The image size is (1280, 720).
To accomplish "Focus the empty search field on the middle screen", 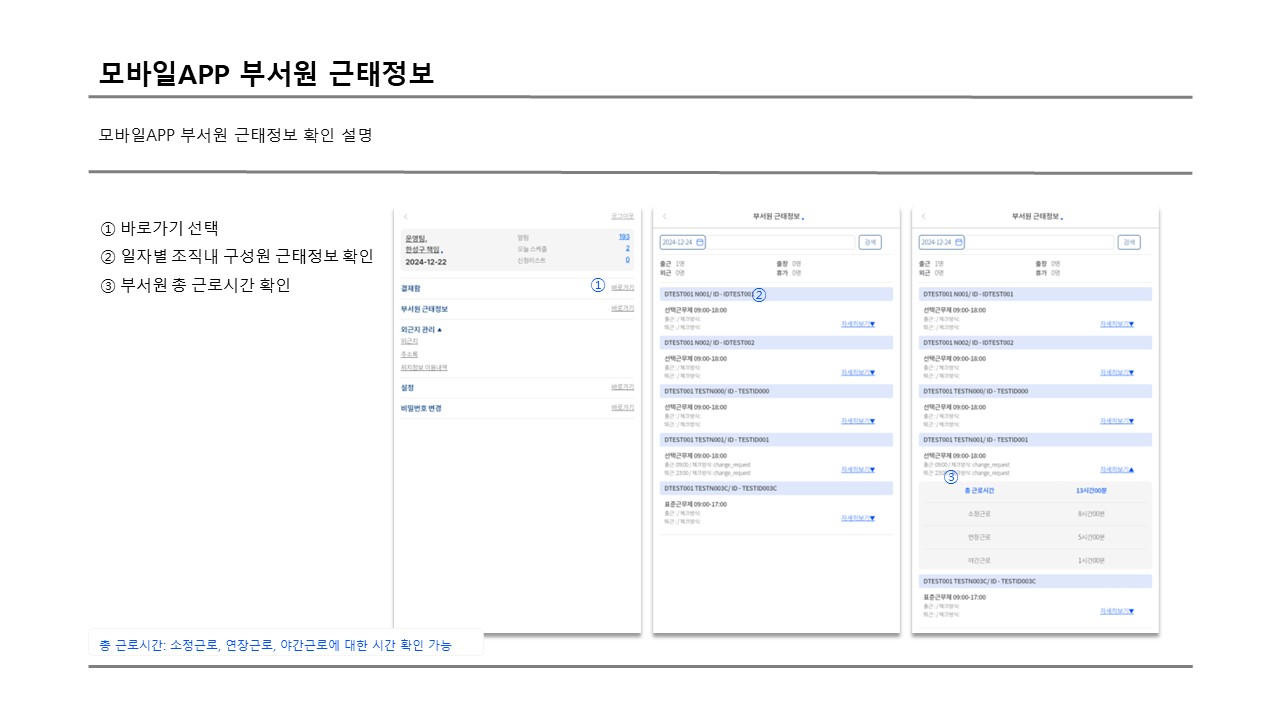I will (782, 242).
